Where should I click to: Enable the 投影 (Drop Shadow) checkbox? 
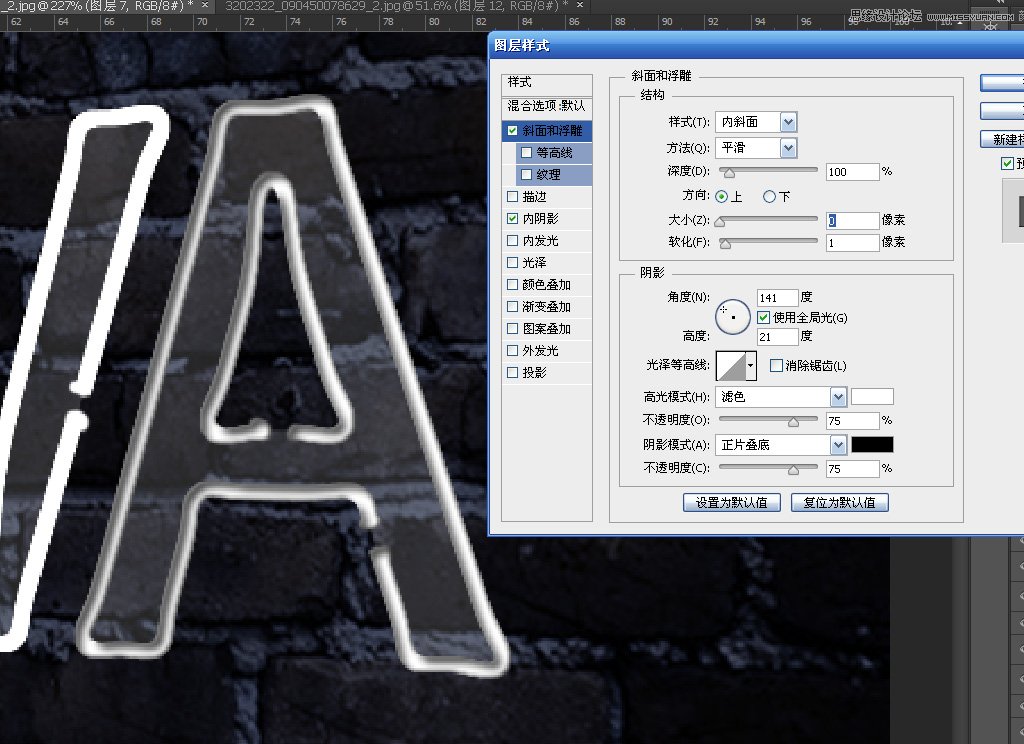(513, 372)
